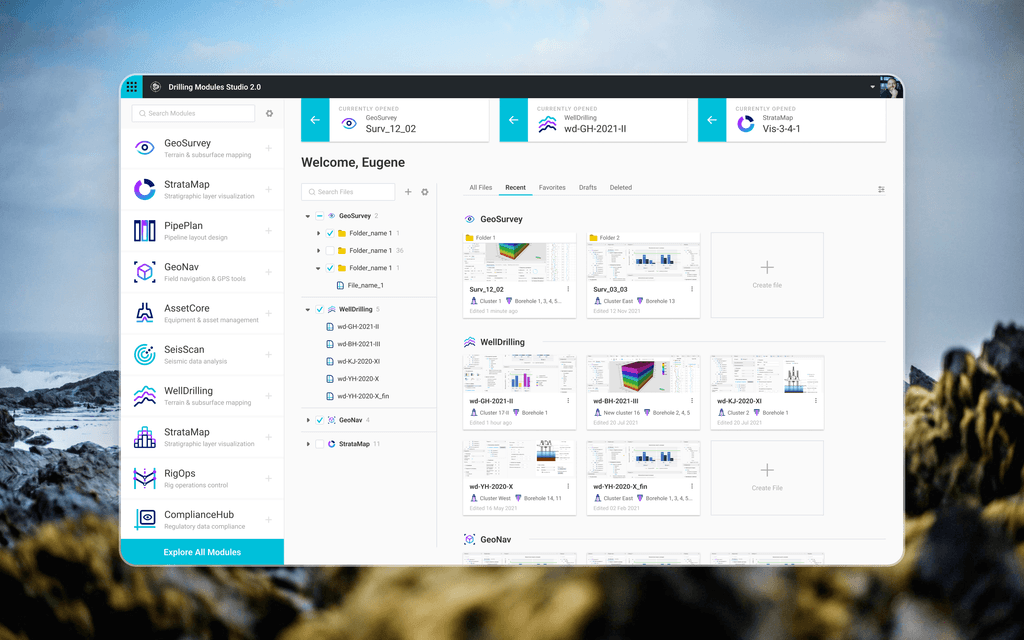Open the Drafts tab
The width and height of the screenshot is (1024, 640).
pyautogui.click(x=588, y=187)
